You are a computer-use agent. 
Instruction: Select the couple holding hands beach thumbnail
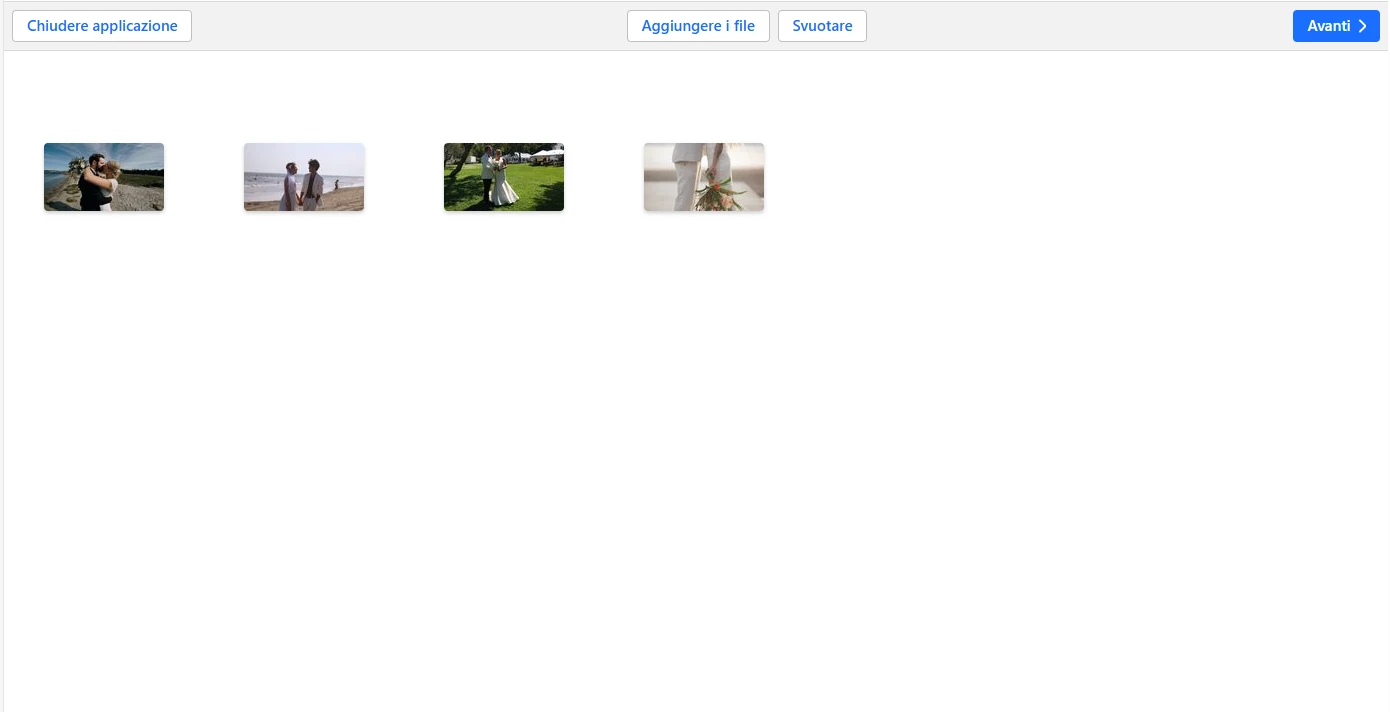tap(304, 177)
